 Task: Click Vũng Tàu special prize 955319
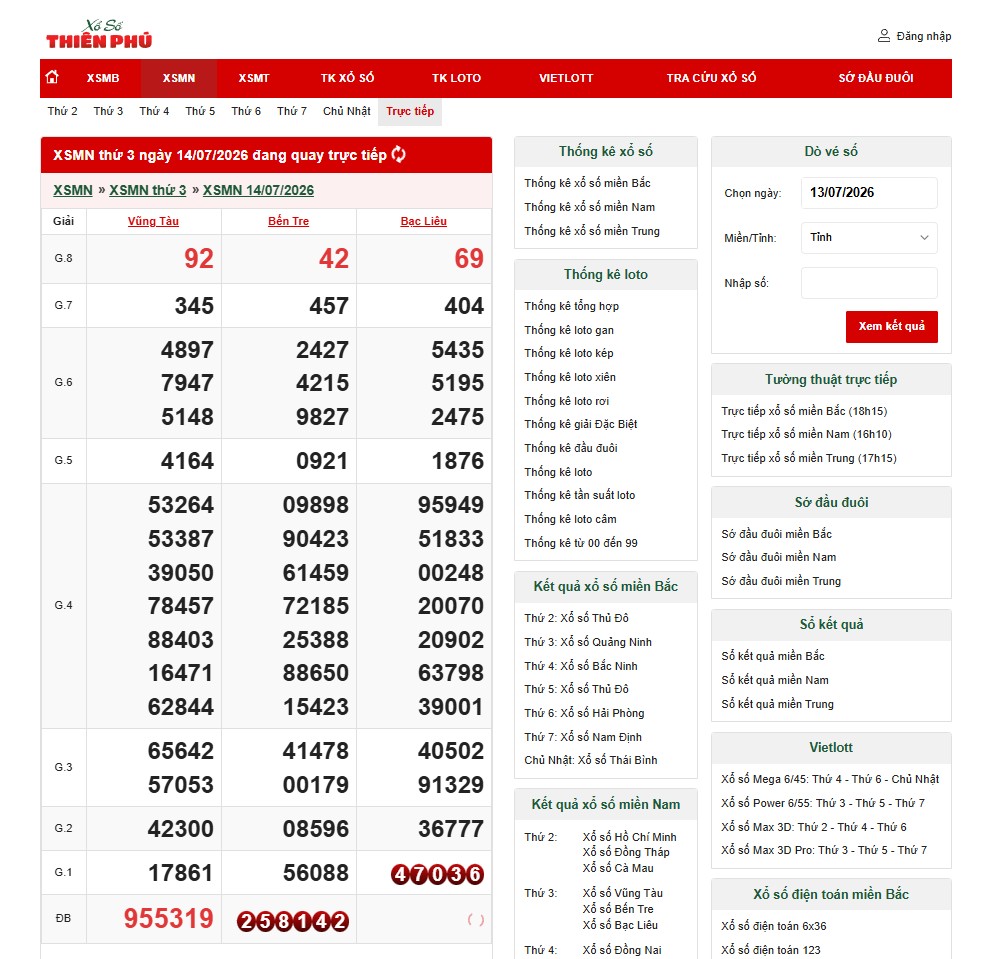tap(168, 919)
